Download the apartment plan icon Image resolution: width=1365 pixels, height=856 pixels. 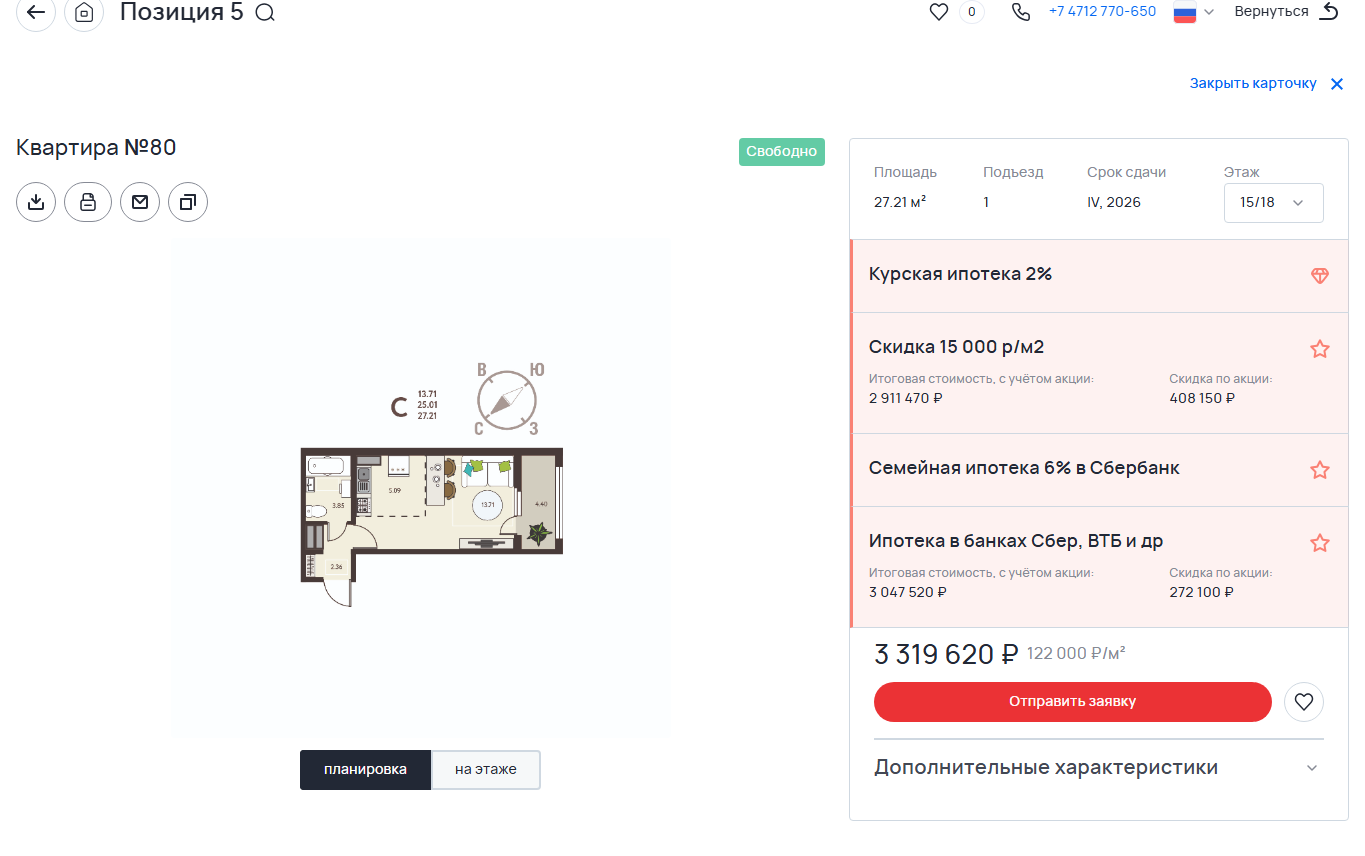pyautogui.click(x=36, y=202)
